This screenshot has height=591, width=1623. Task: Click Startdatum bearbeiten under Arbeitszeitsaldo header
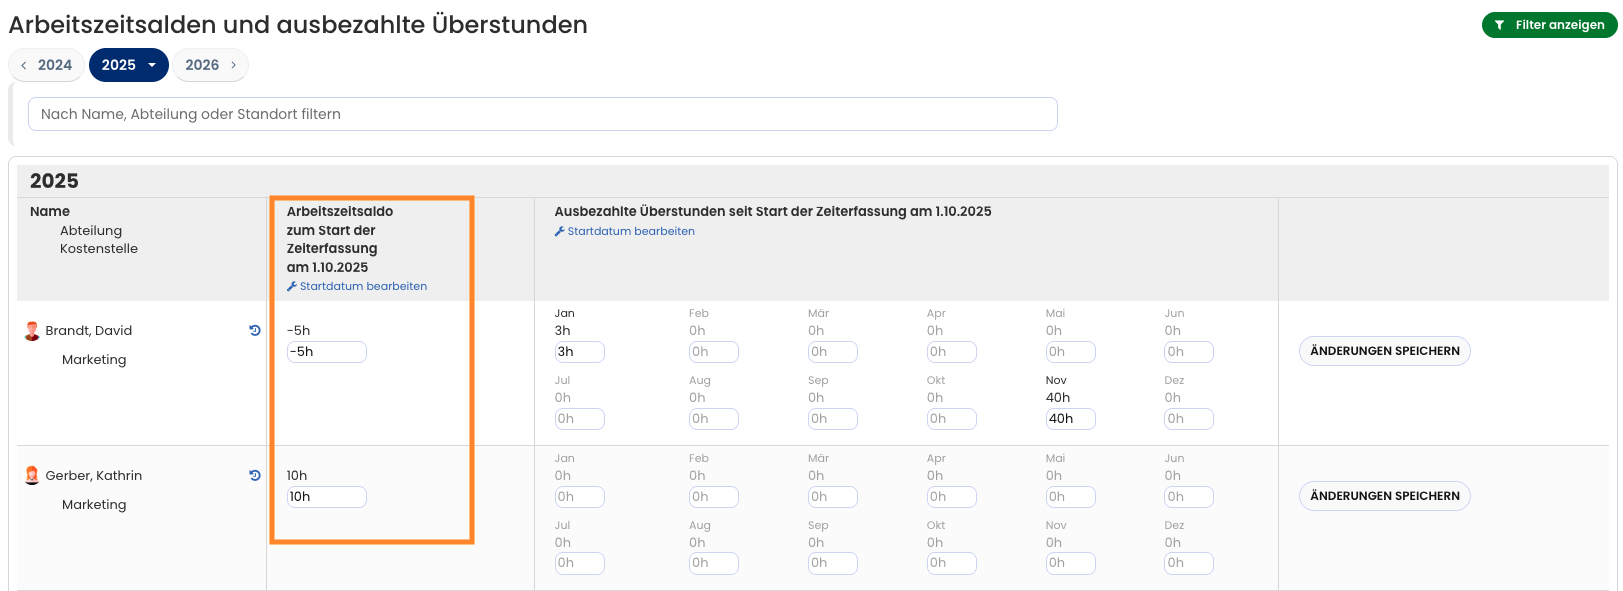[x=362, y=286]
